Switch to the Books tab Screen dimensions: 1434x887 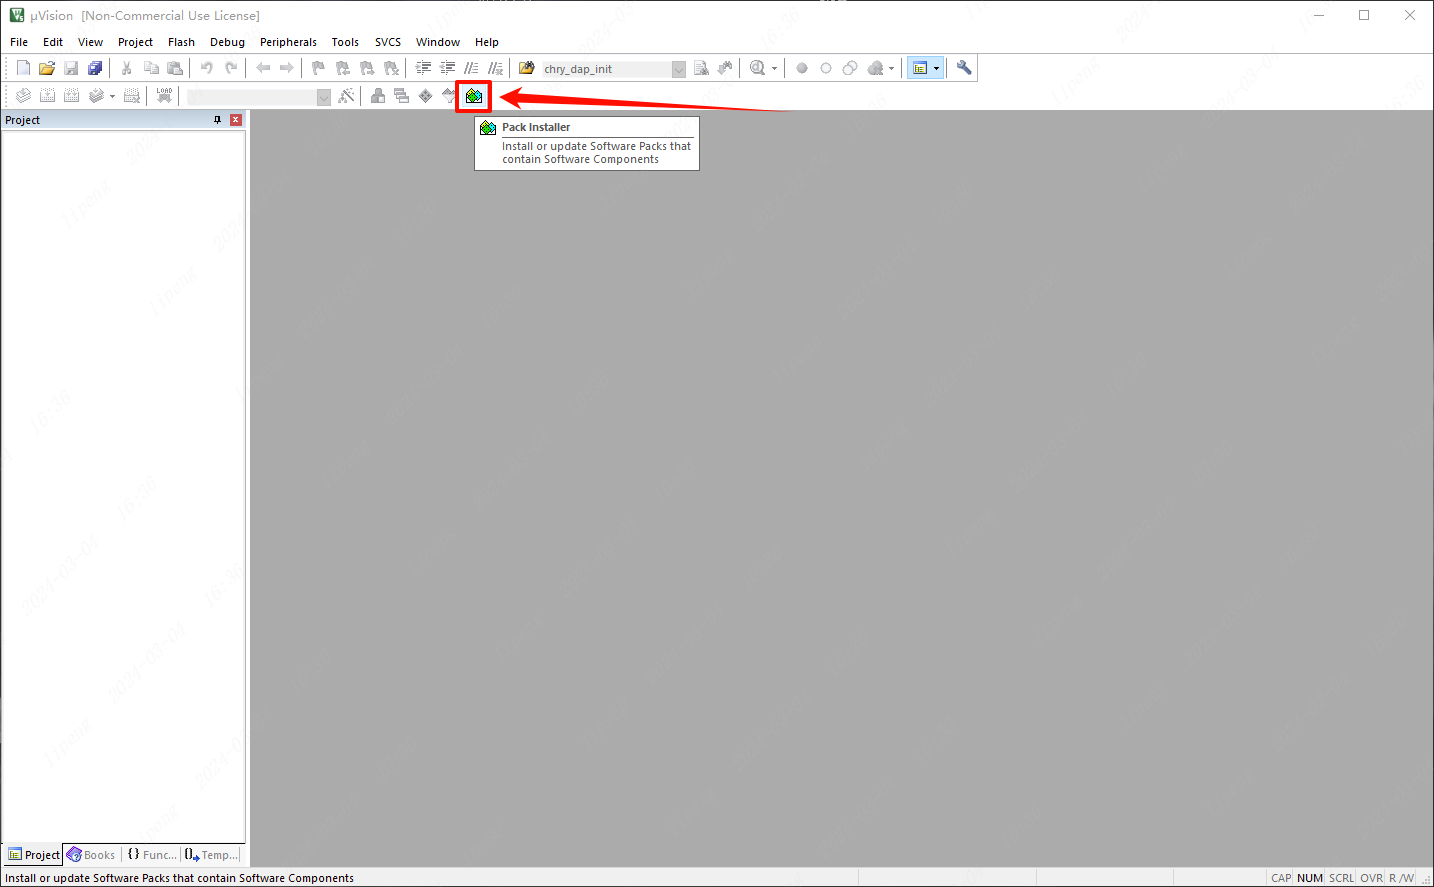pyautogui.click(x=91, y=855)
